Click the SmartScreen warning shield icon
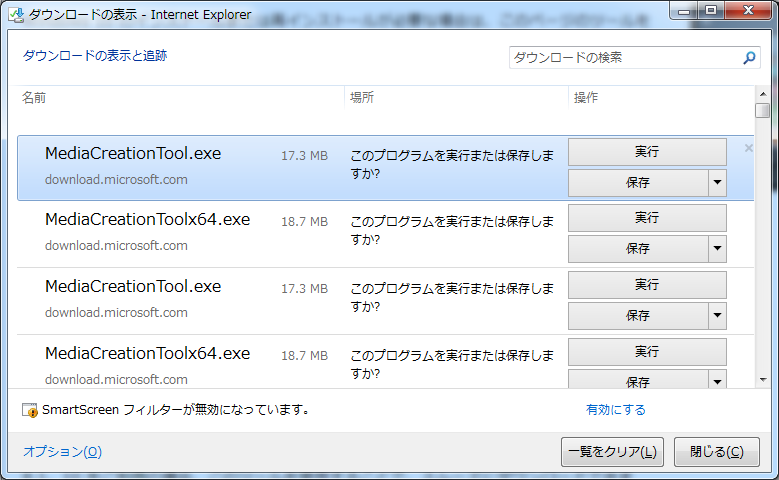Screen dimensions: 779x480 (x=29, y=410)
